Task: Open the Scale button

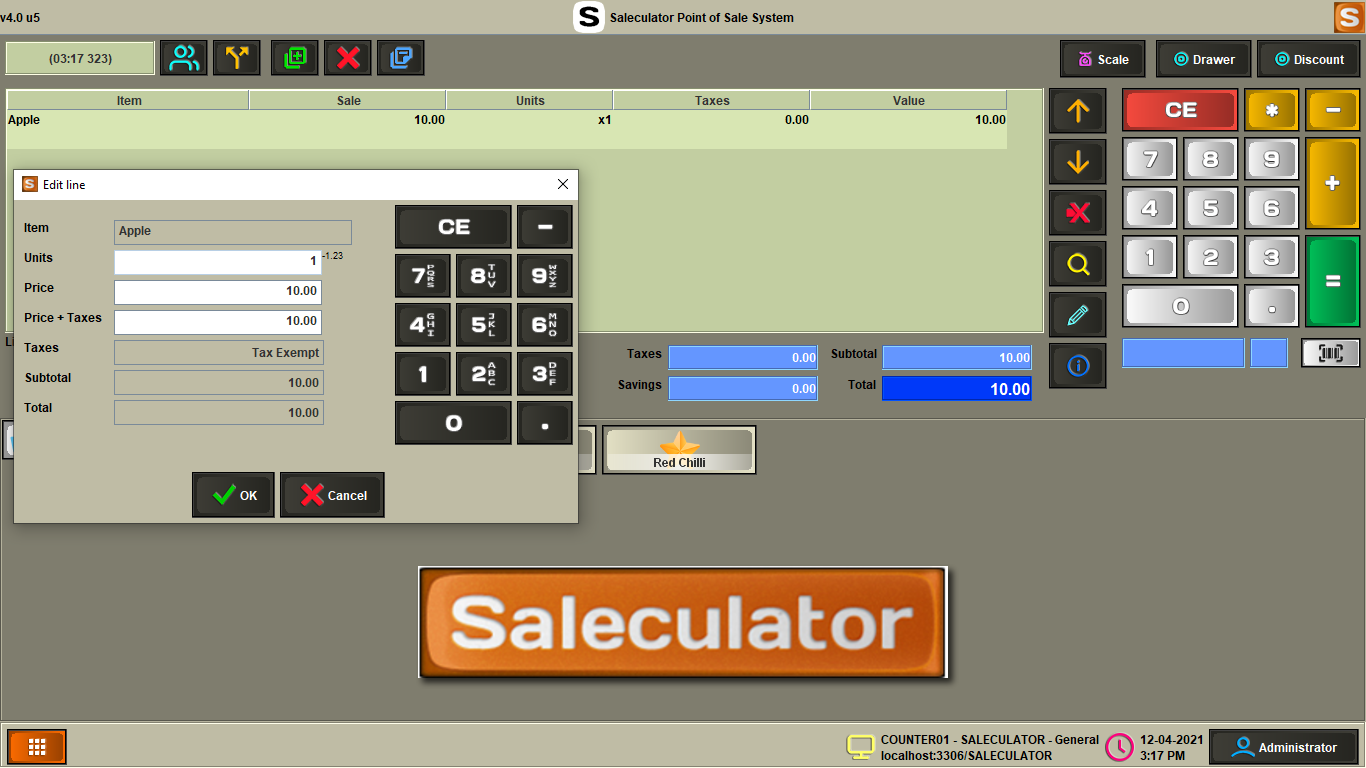Action: point(1103,59)
